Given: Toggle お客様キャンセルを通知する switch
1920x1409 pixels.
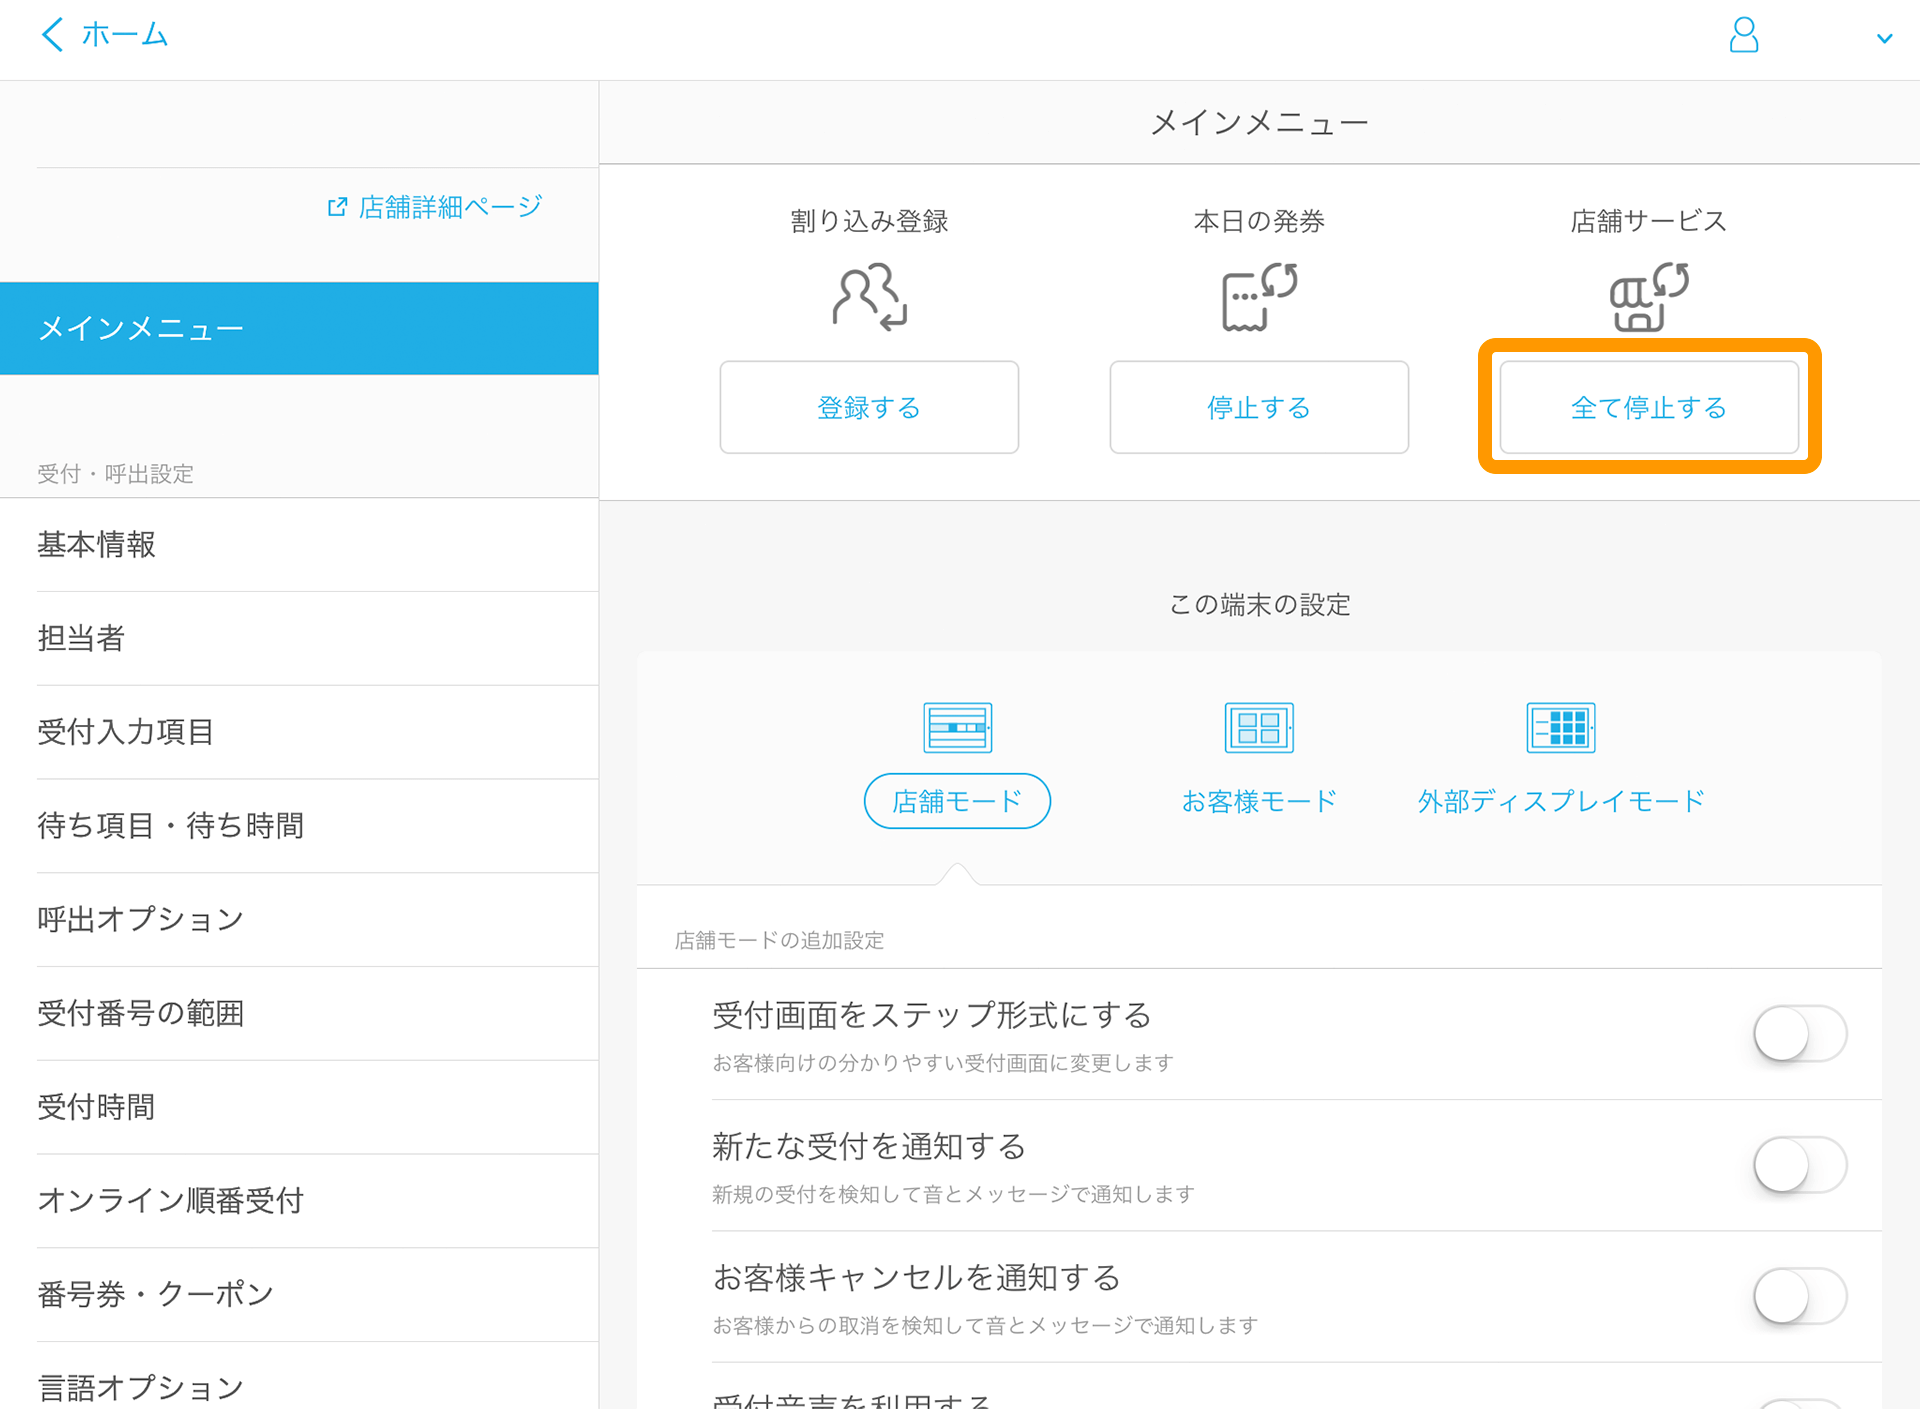Looking at the screenshot, I should click(x=1800, y=1296).
